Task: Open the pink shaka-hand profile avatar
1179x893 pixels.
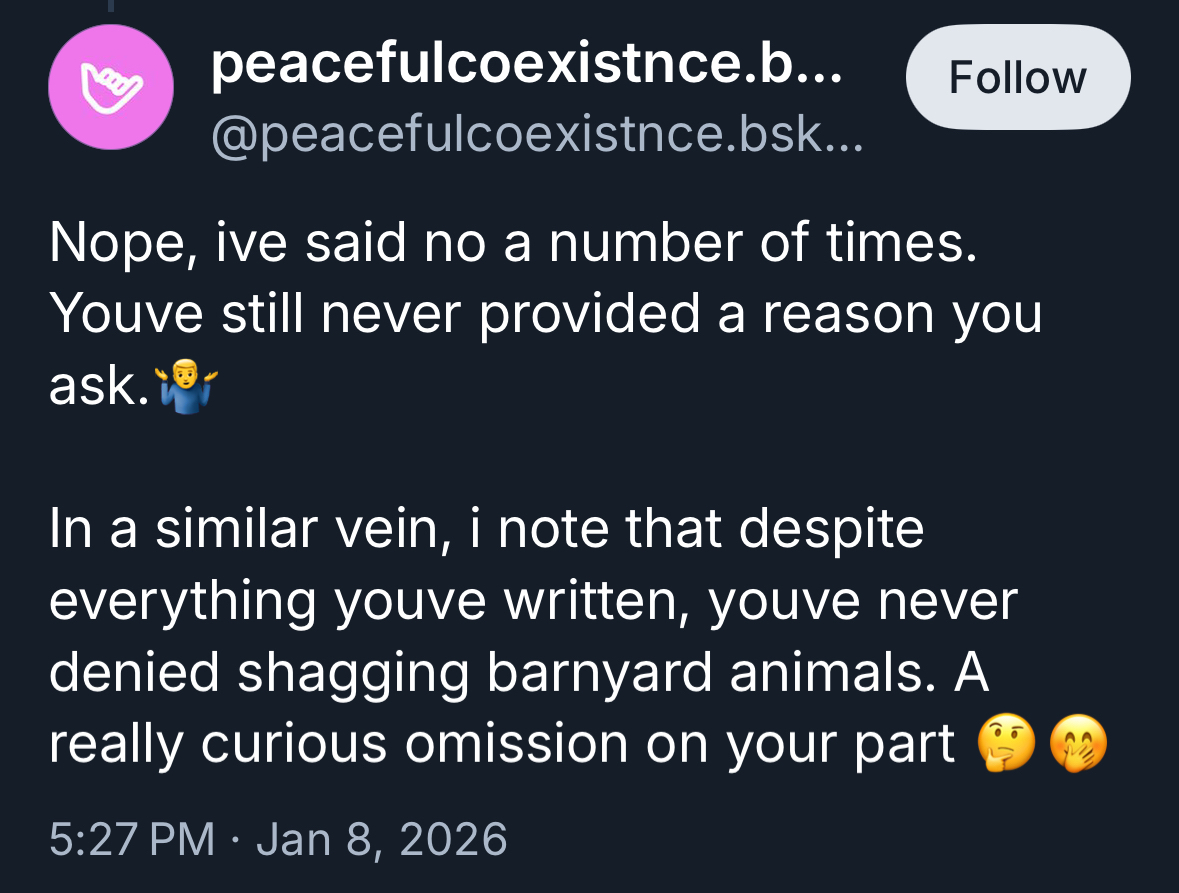Action: pyautogui.click(x=111, y=87)
